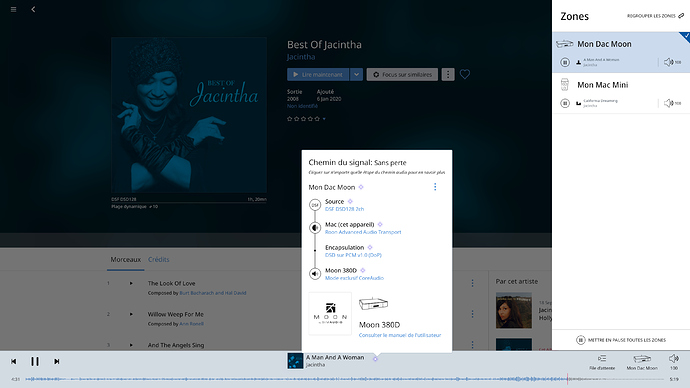This screenshot has height=388, width=690.
Task: Pause the Mon Dac Moon zone
Action: click(565, 62)
